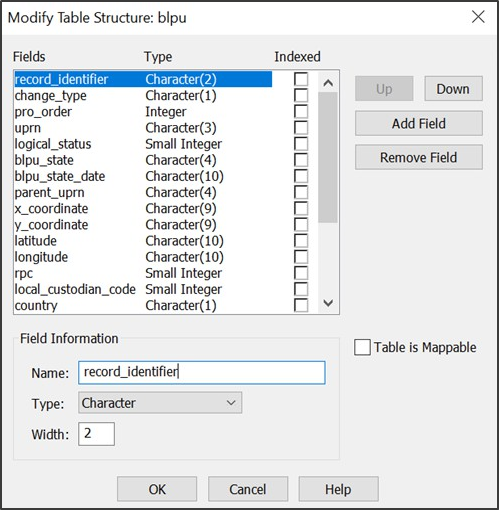Viewport: 499px width, 510px height.
Task: Check Indexed box for latitude
Action: pos(301,241)
